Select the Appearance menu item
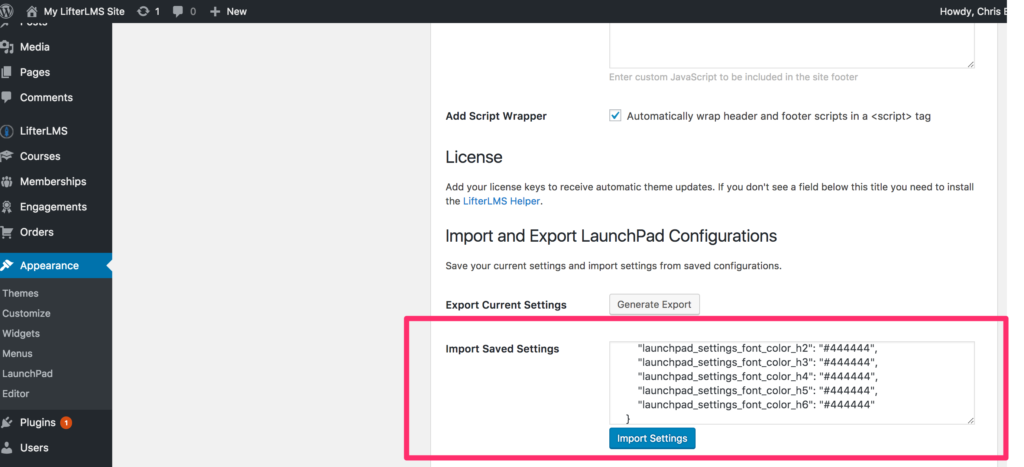1024x467 pixels. pyautogui.click(x=49, y=265)
